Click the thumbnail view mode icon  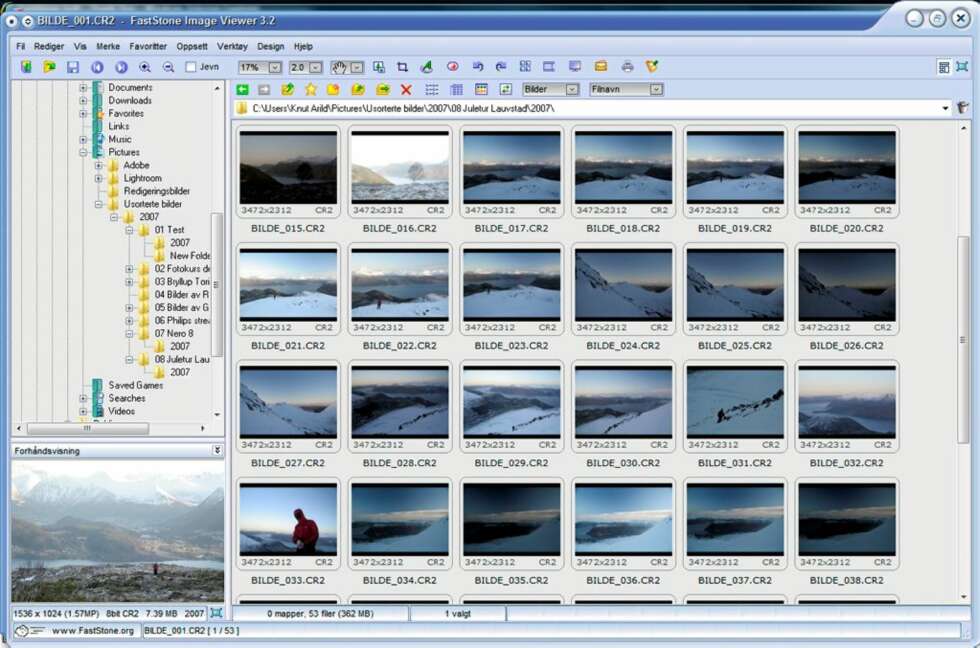coord(481,90)
